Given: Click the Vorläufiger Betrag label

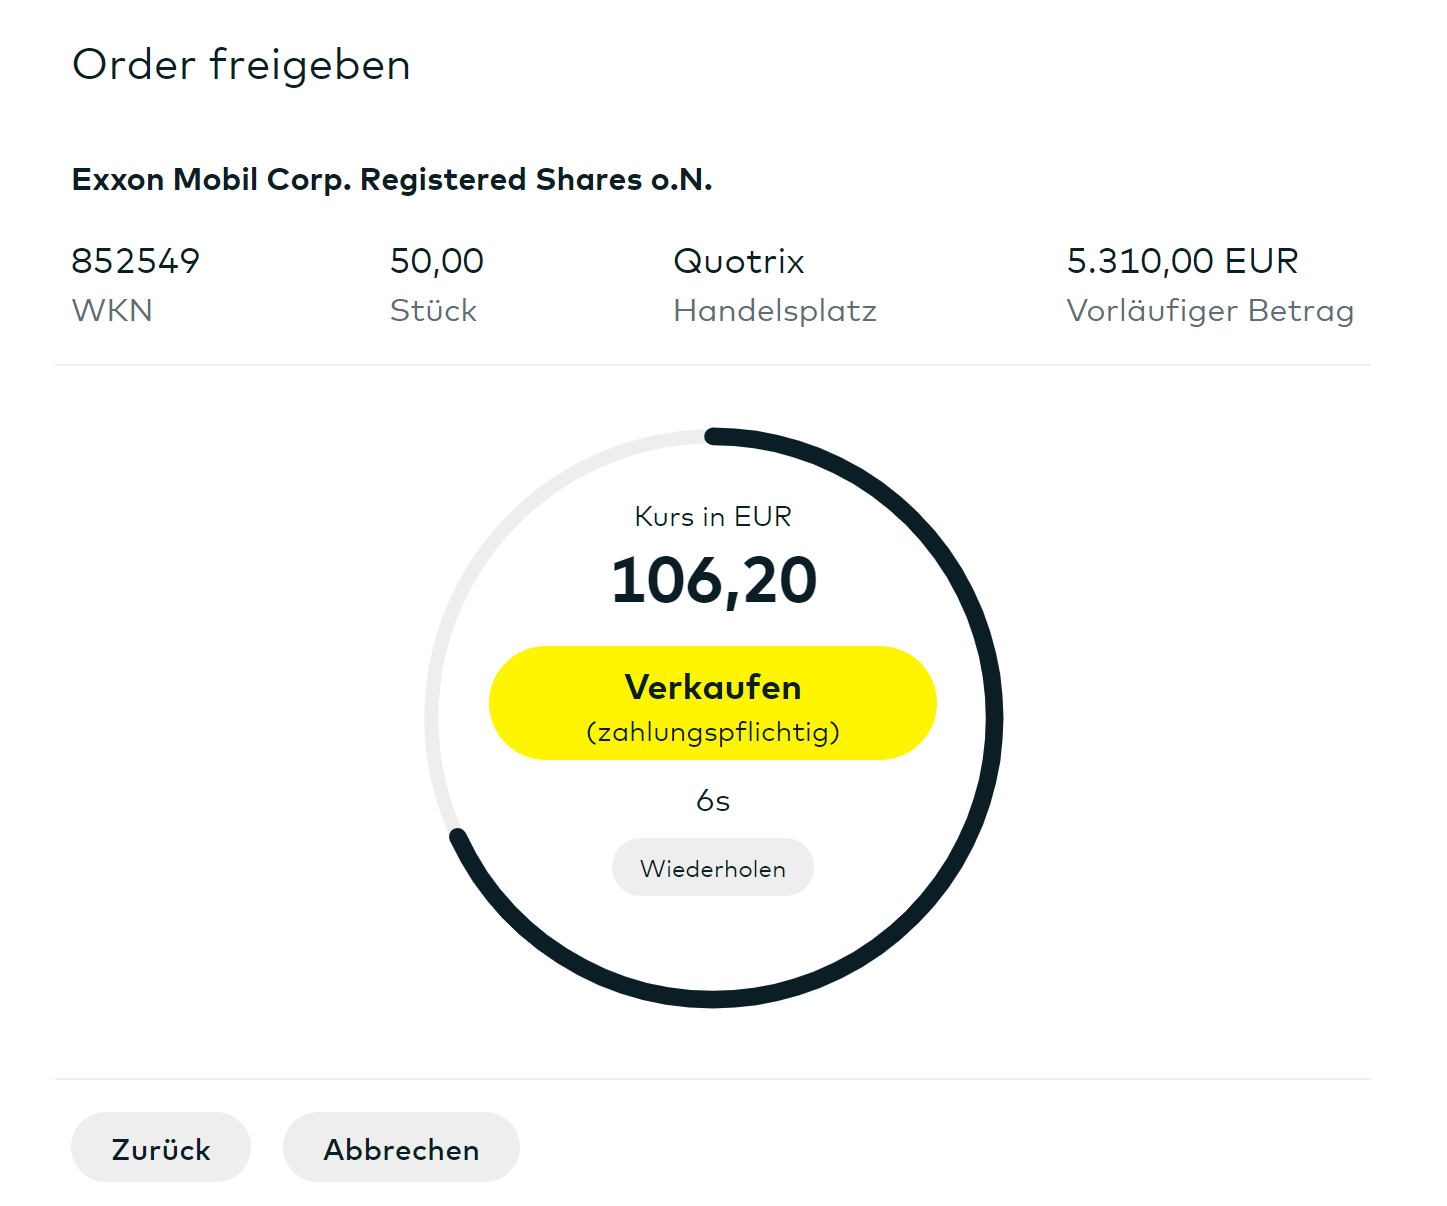Looking at the screenshot, I should [x=1210, y=311].
